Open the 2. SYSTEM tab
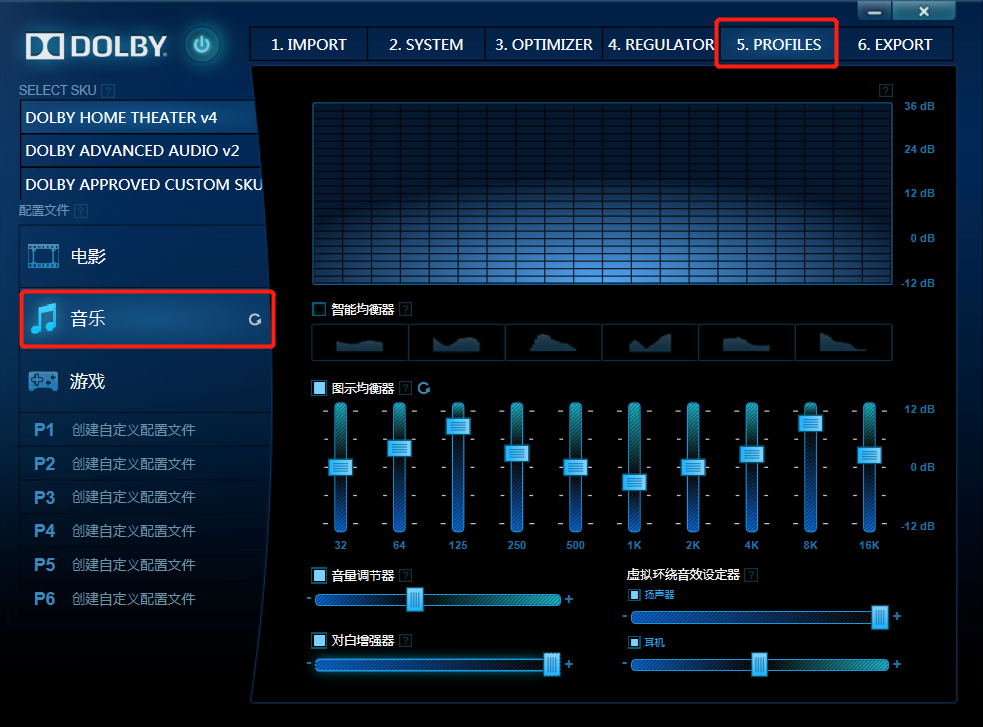The width and height of the screenshot is (983, 727). point(426,44)
